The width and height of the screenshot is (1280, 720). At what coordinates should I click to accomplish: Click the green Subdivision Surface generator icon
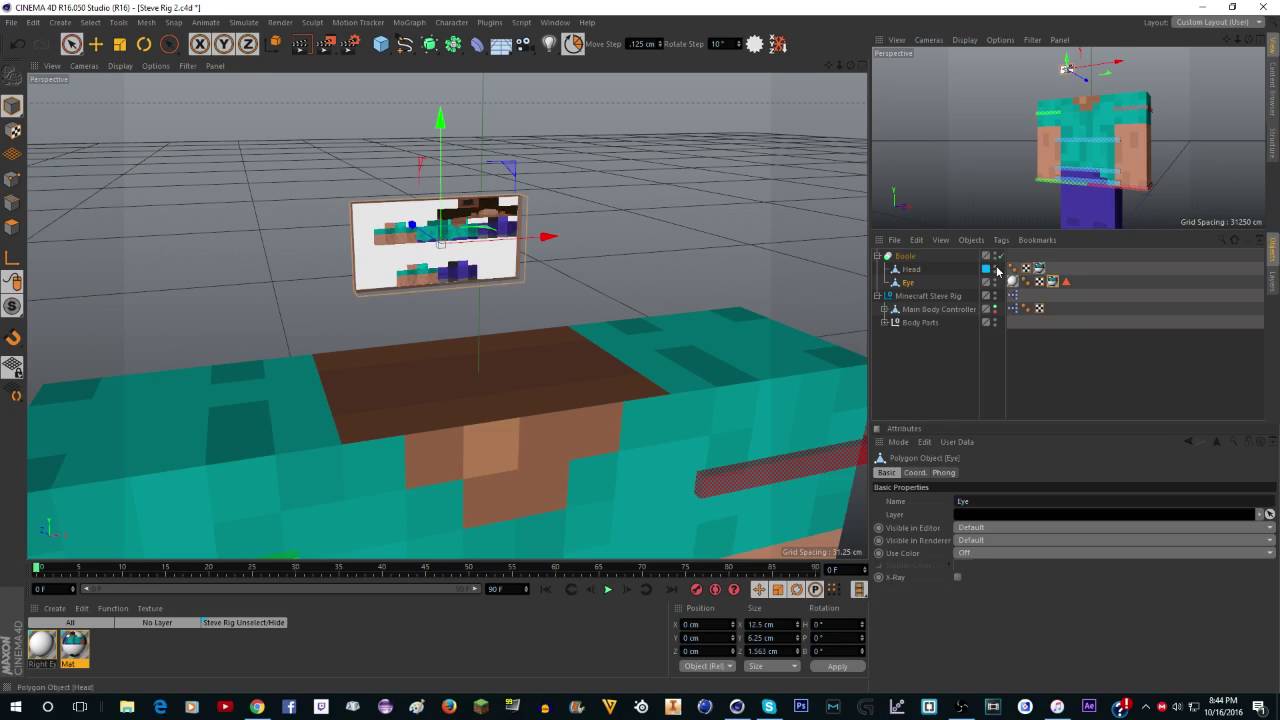(430, 44)
